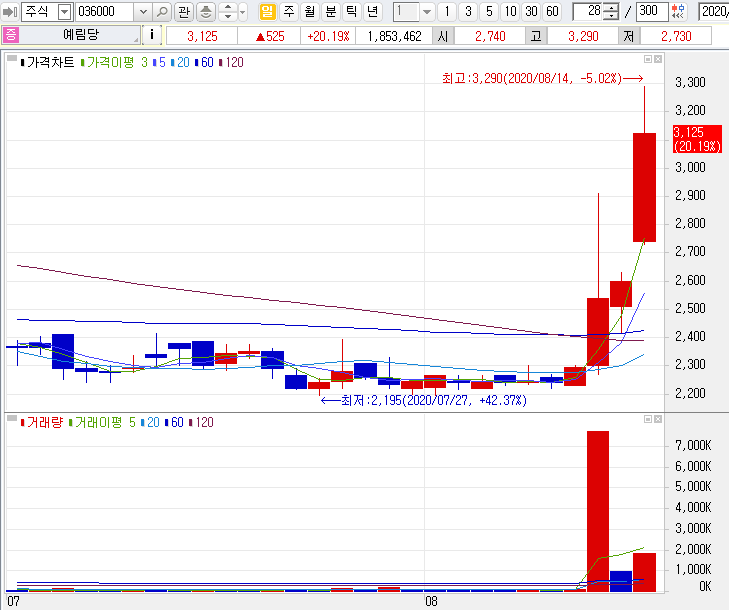Maximize the volume chart pane

click(x=648, y=419)
